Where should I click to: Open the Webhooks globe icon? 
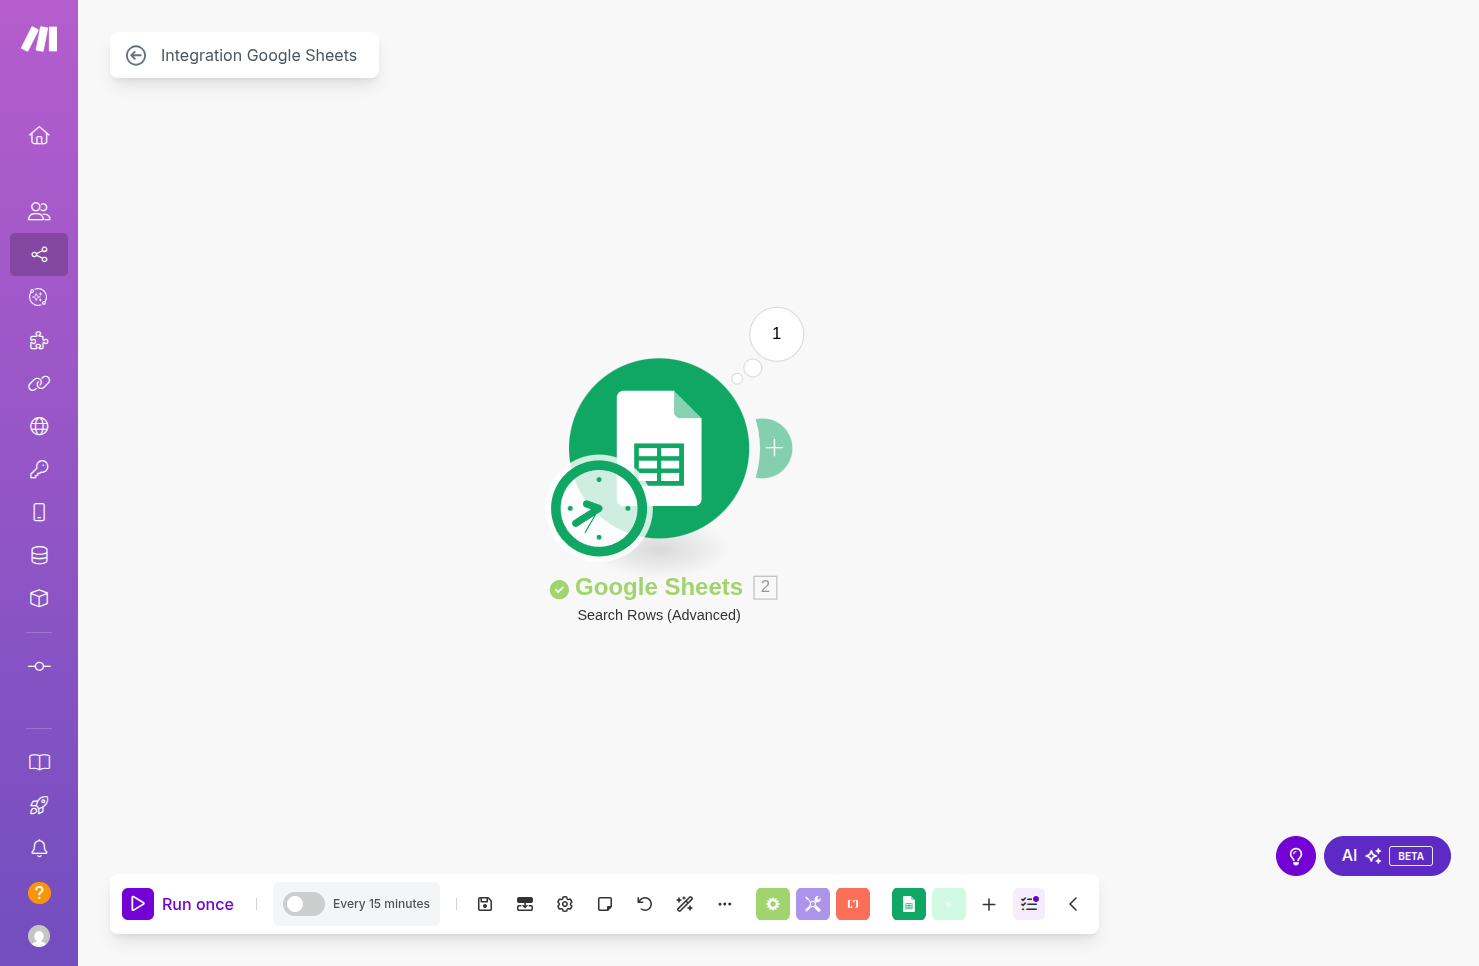click(x=39, y=426)
